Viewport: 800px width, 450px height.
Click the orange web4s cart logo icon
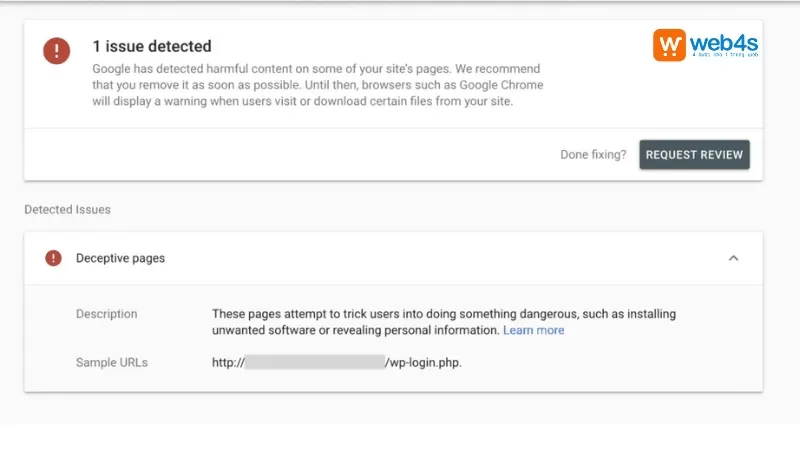(x=671, y=45)
